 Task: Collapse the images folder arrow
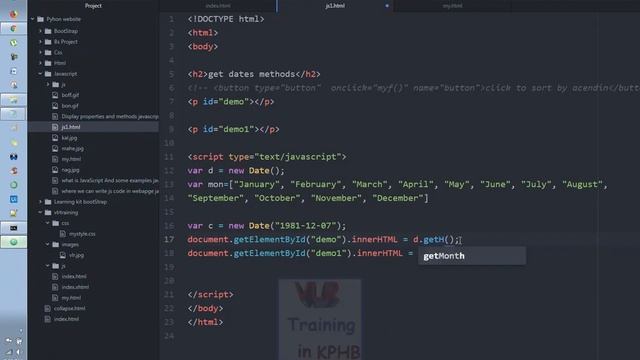48,244
